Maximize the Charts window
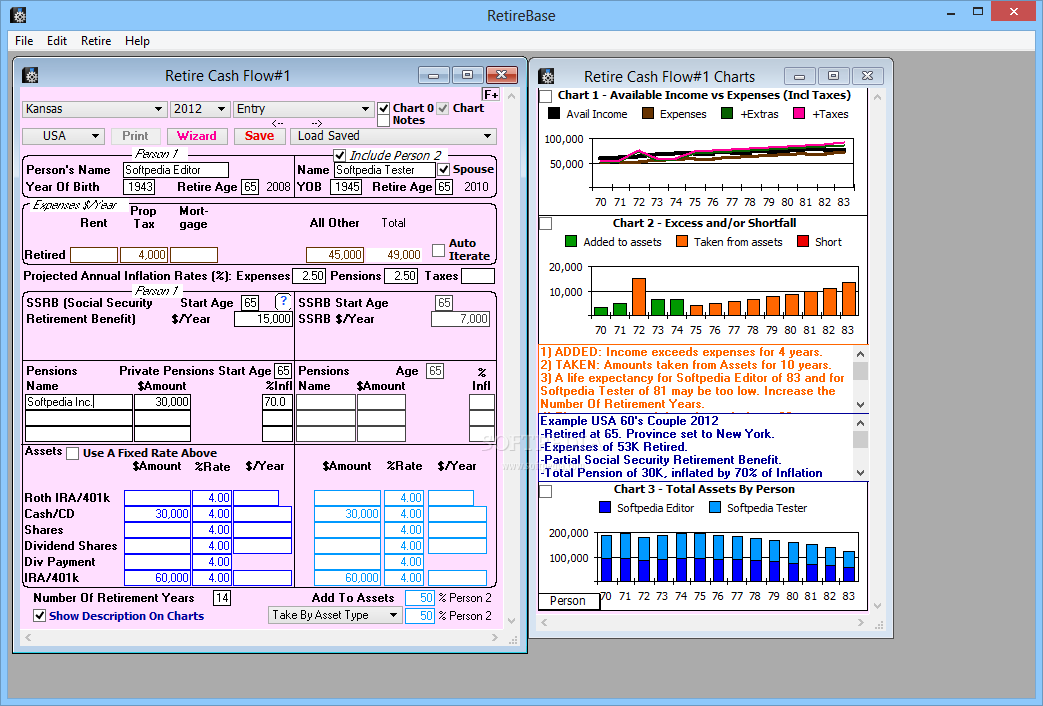The height and width of the screenshot is (706, 1043). pyautogui.click(x=833, y=76)
